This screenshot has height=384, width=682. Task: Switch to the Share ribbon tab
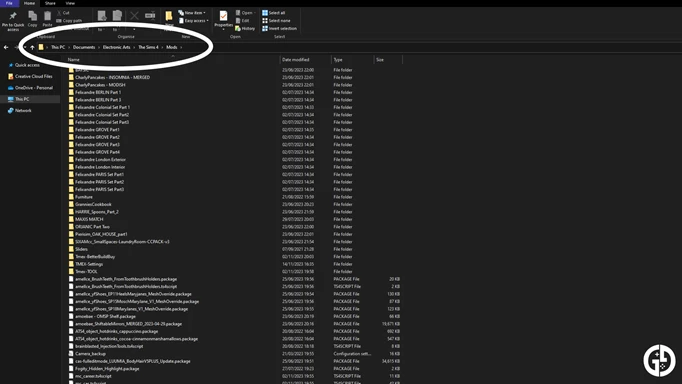(x=50, y=3)
